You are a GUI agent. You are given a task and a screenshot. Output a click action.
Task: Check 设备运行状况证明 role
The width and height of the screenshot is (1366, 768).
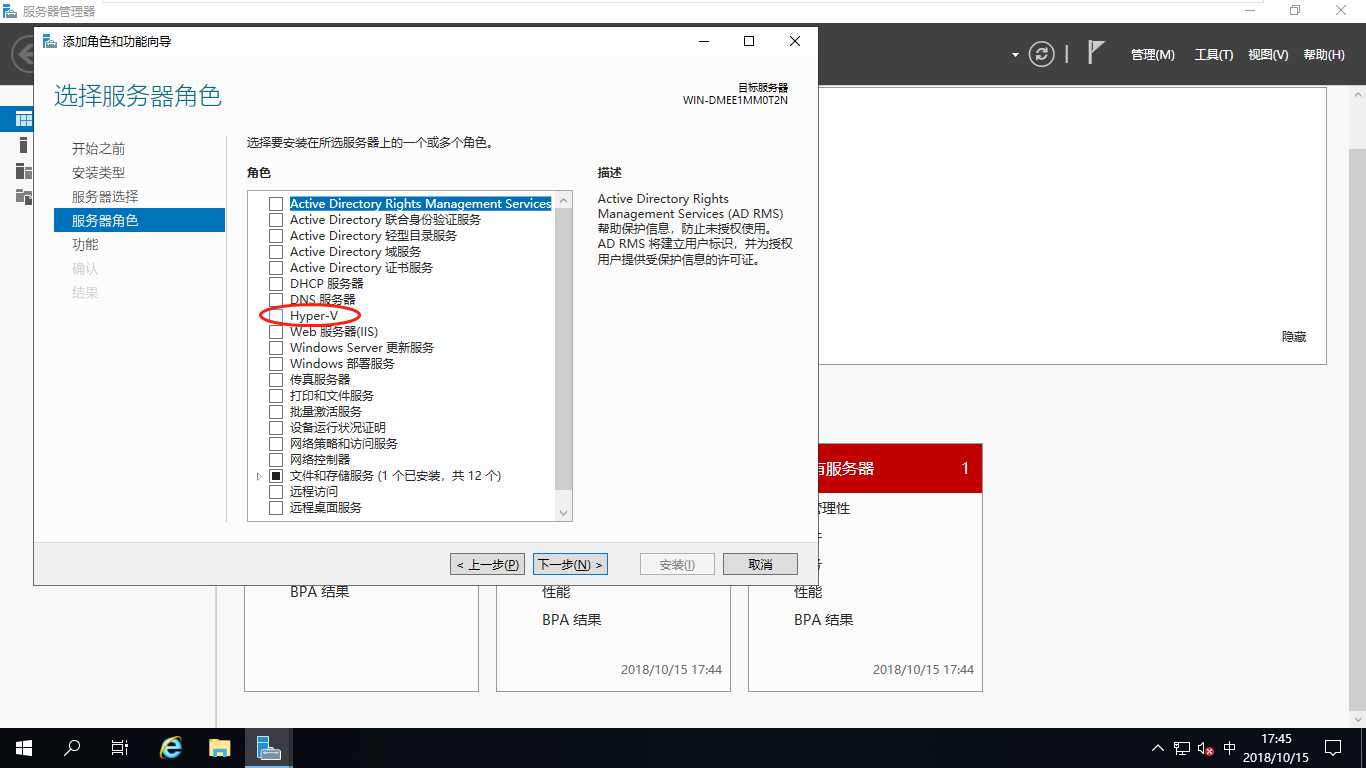(x=276, y=428)
